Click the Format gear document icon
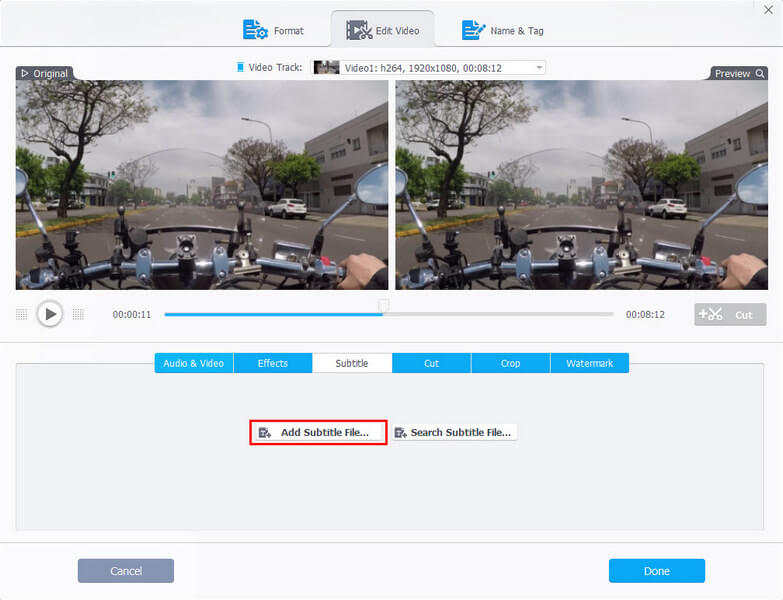This screenshot has width=783, height=600. point(255,30)
